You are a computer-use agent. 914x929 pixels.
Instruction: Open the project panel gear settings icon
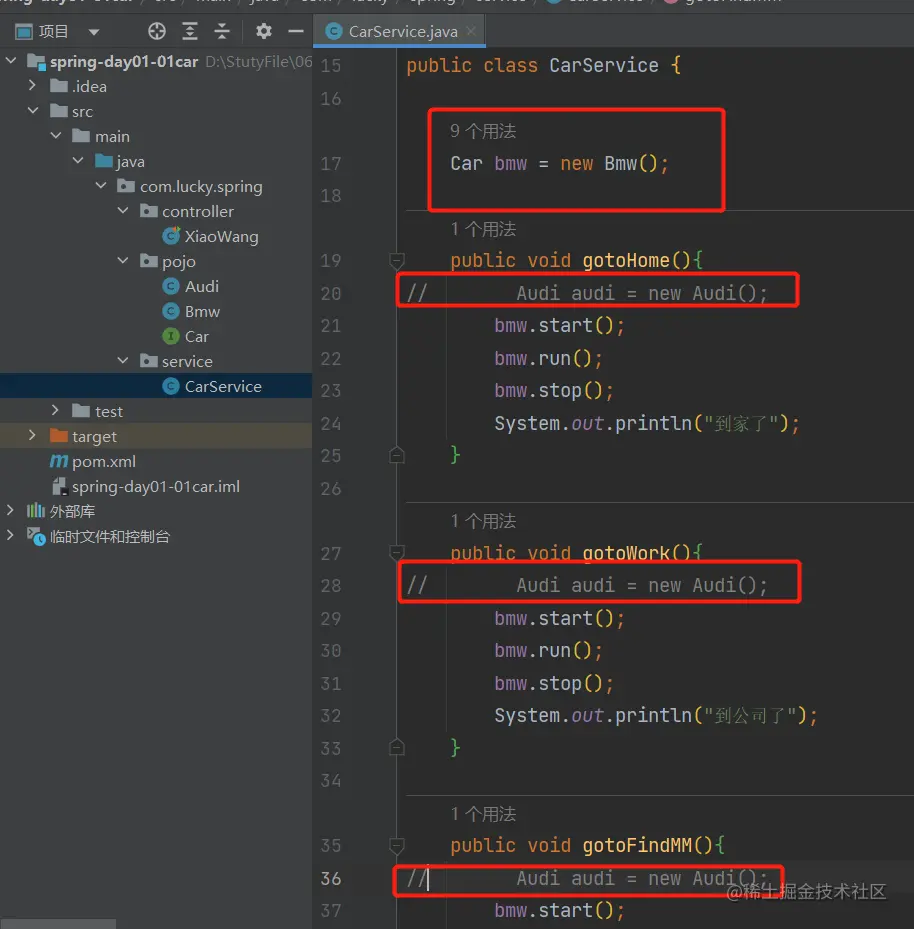pos(264,31)
